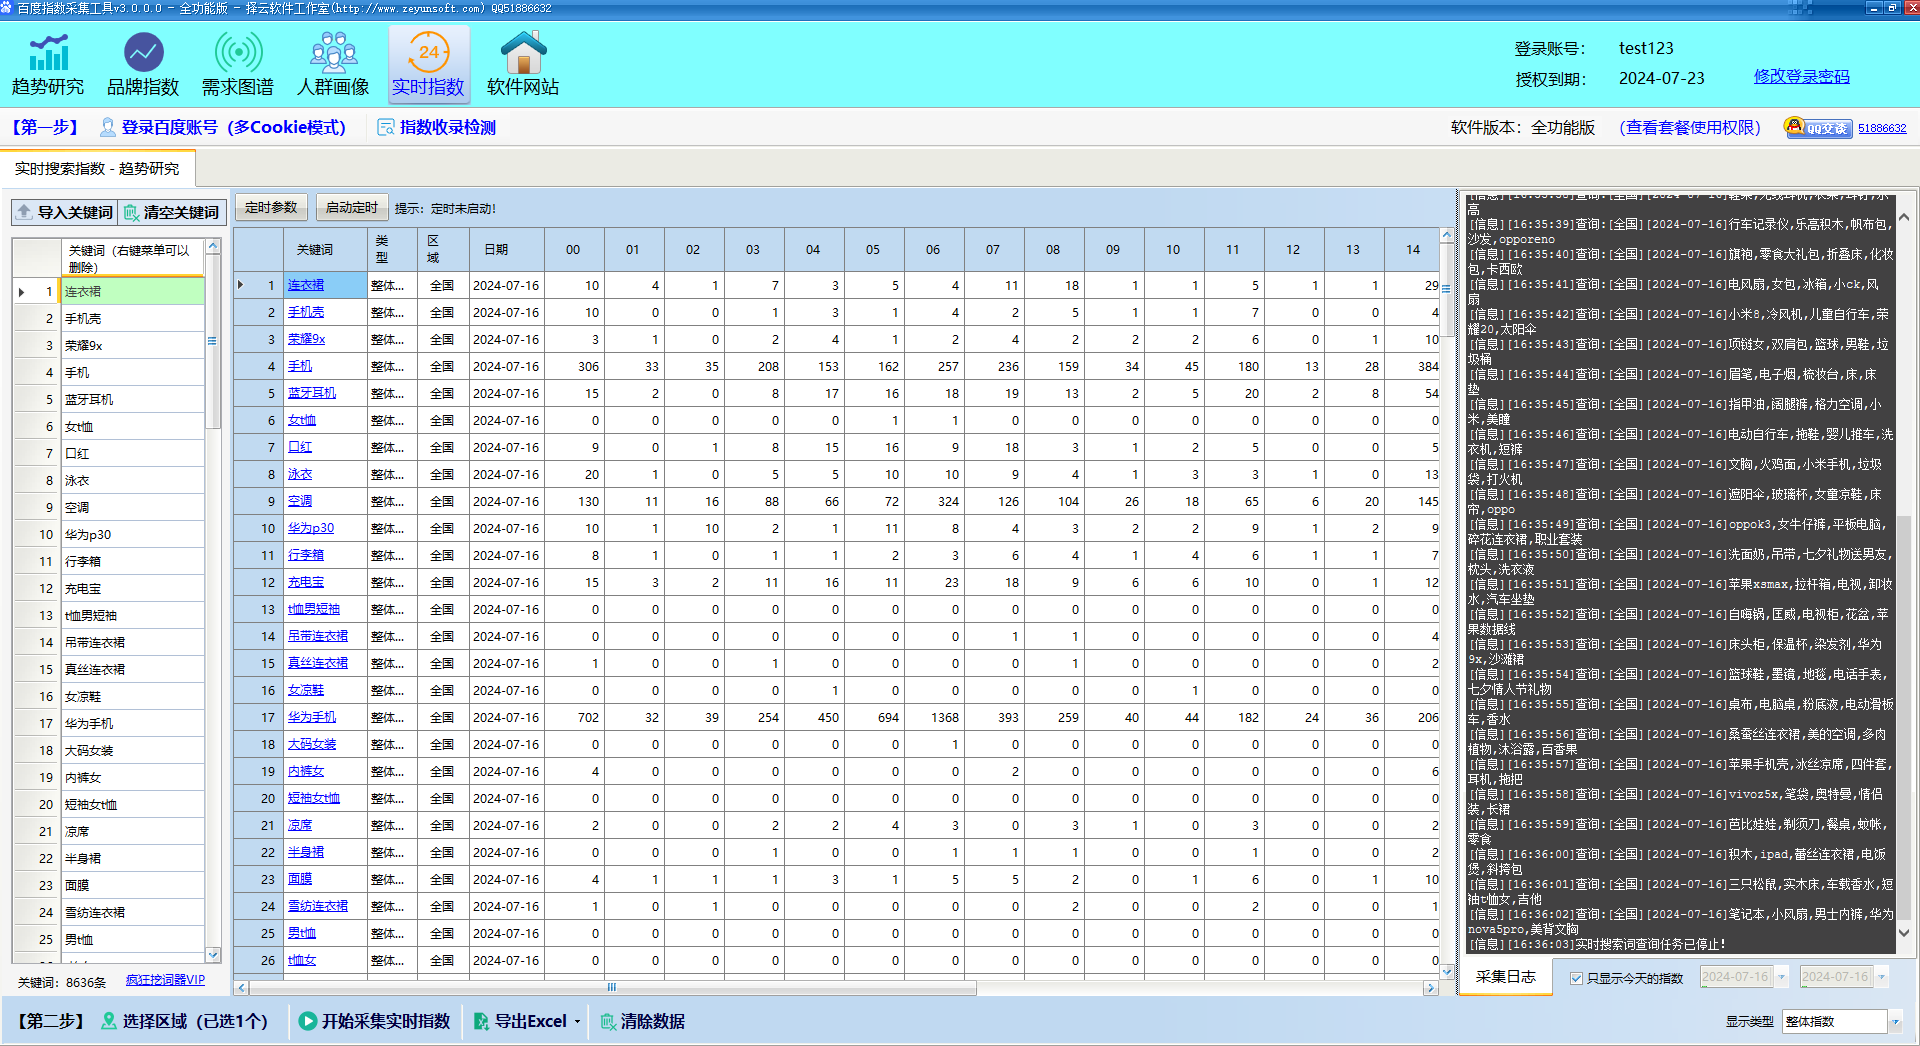Click the 面膜 link in row 23

tap(300, 879)
